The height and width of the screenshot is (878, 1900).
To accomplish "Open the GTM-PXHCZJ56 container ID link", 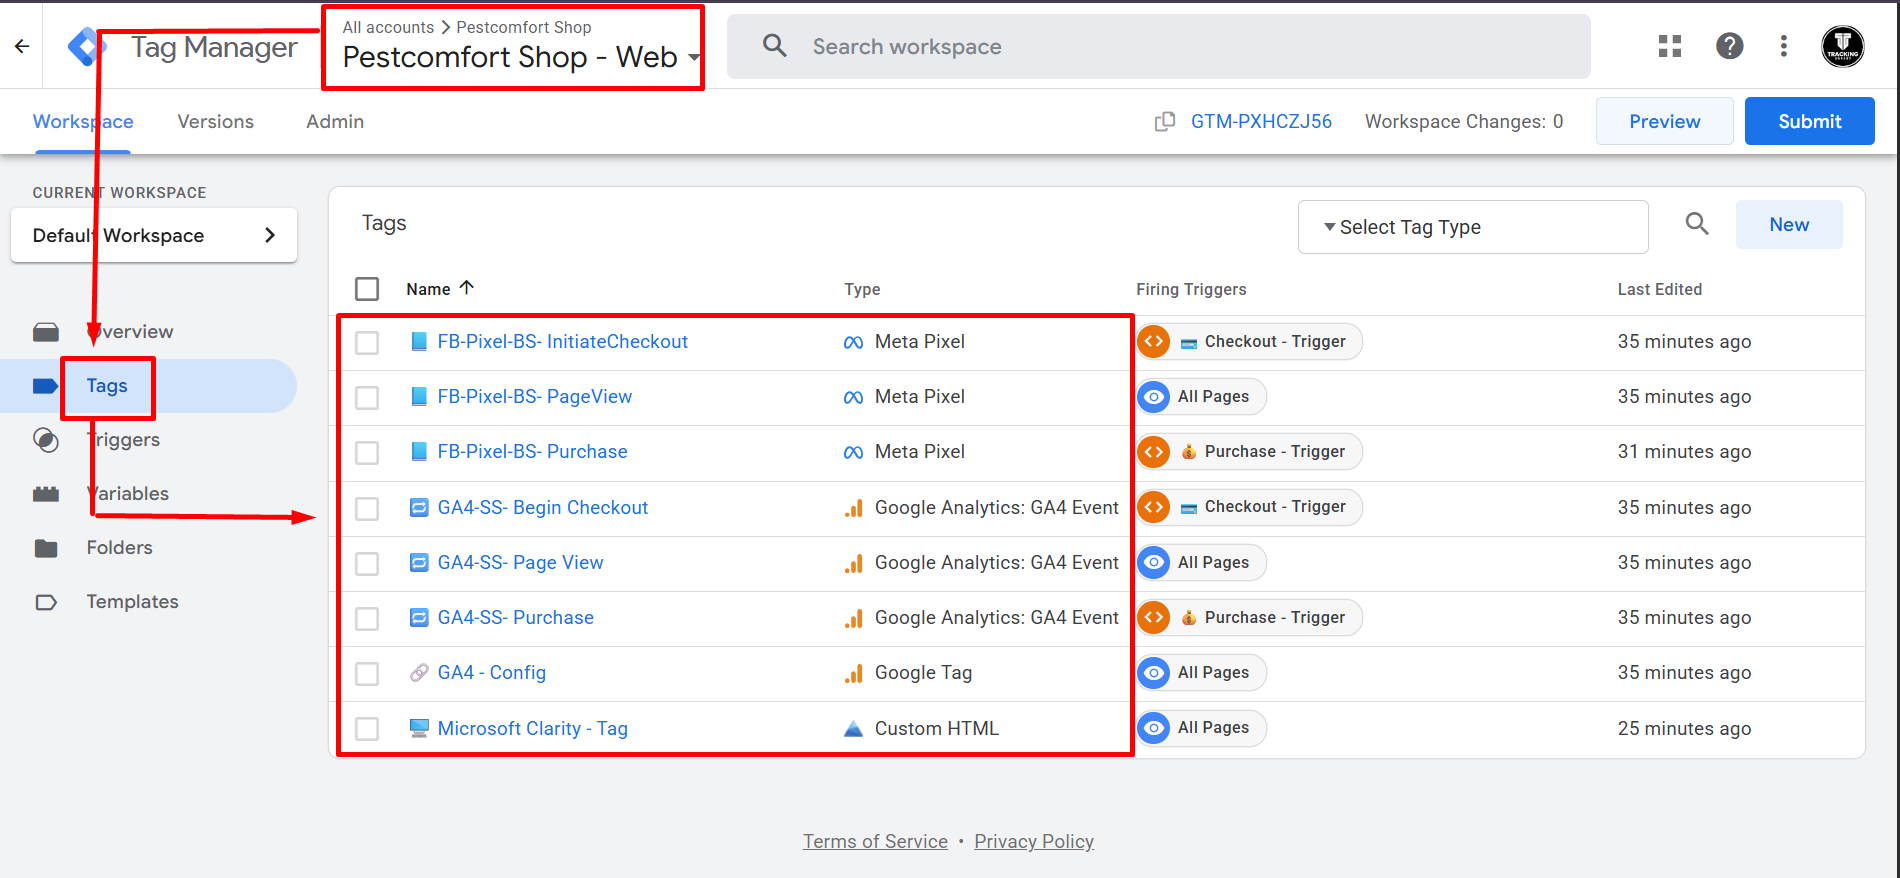I will coord(1261,121).
